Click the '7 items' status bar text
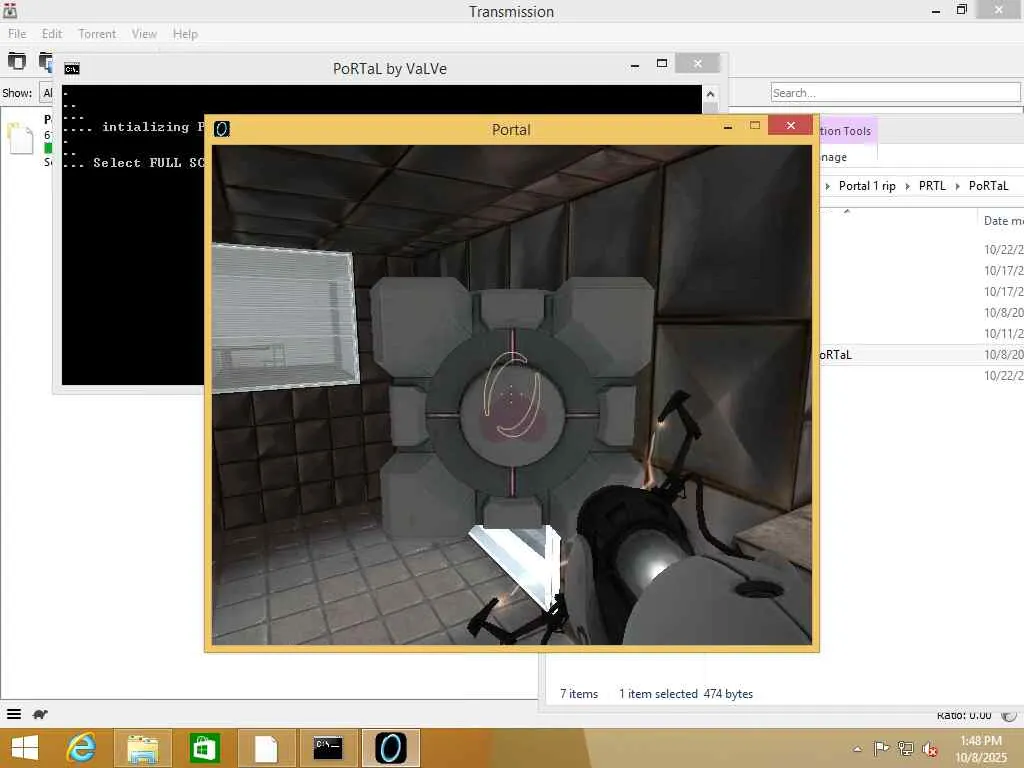 tap(579, 694)
